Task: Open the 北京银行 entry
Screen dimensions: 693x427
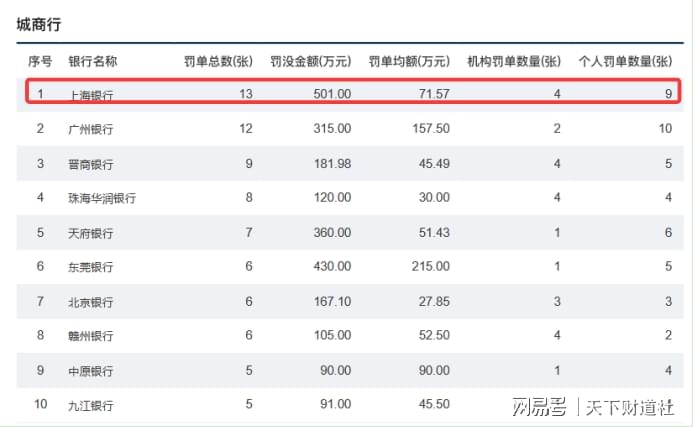Action: coord(90,302)
